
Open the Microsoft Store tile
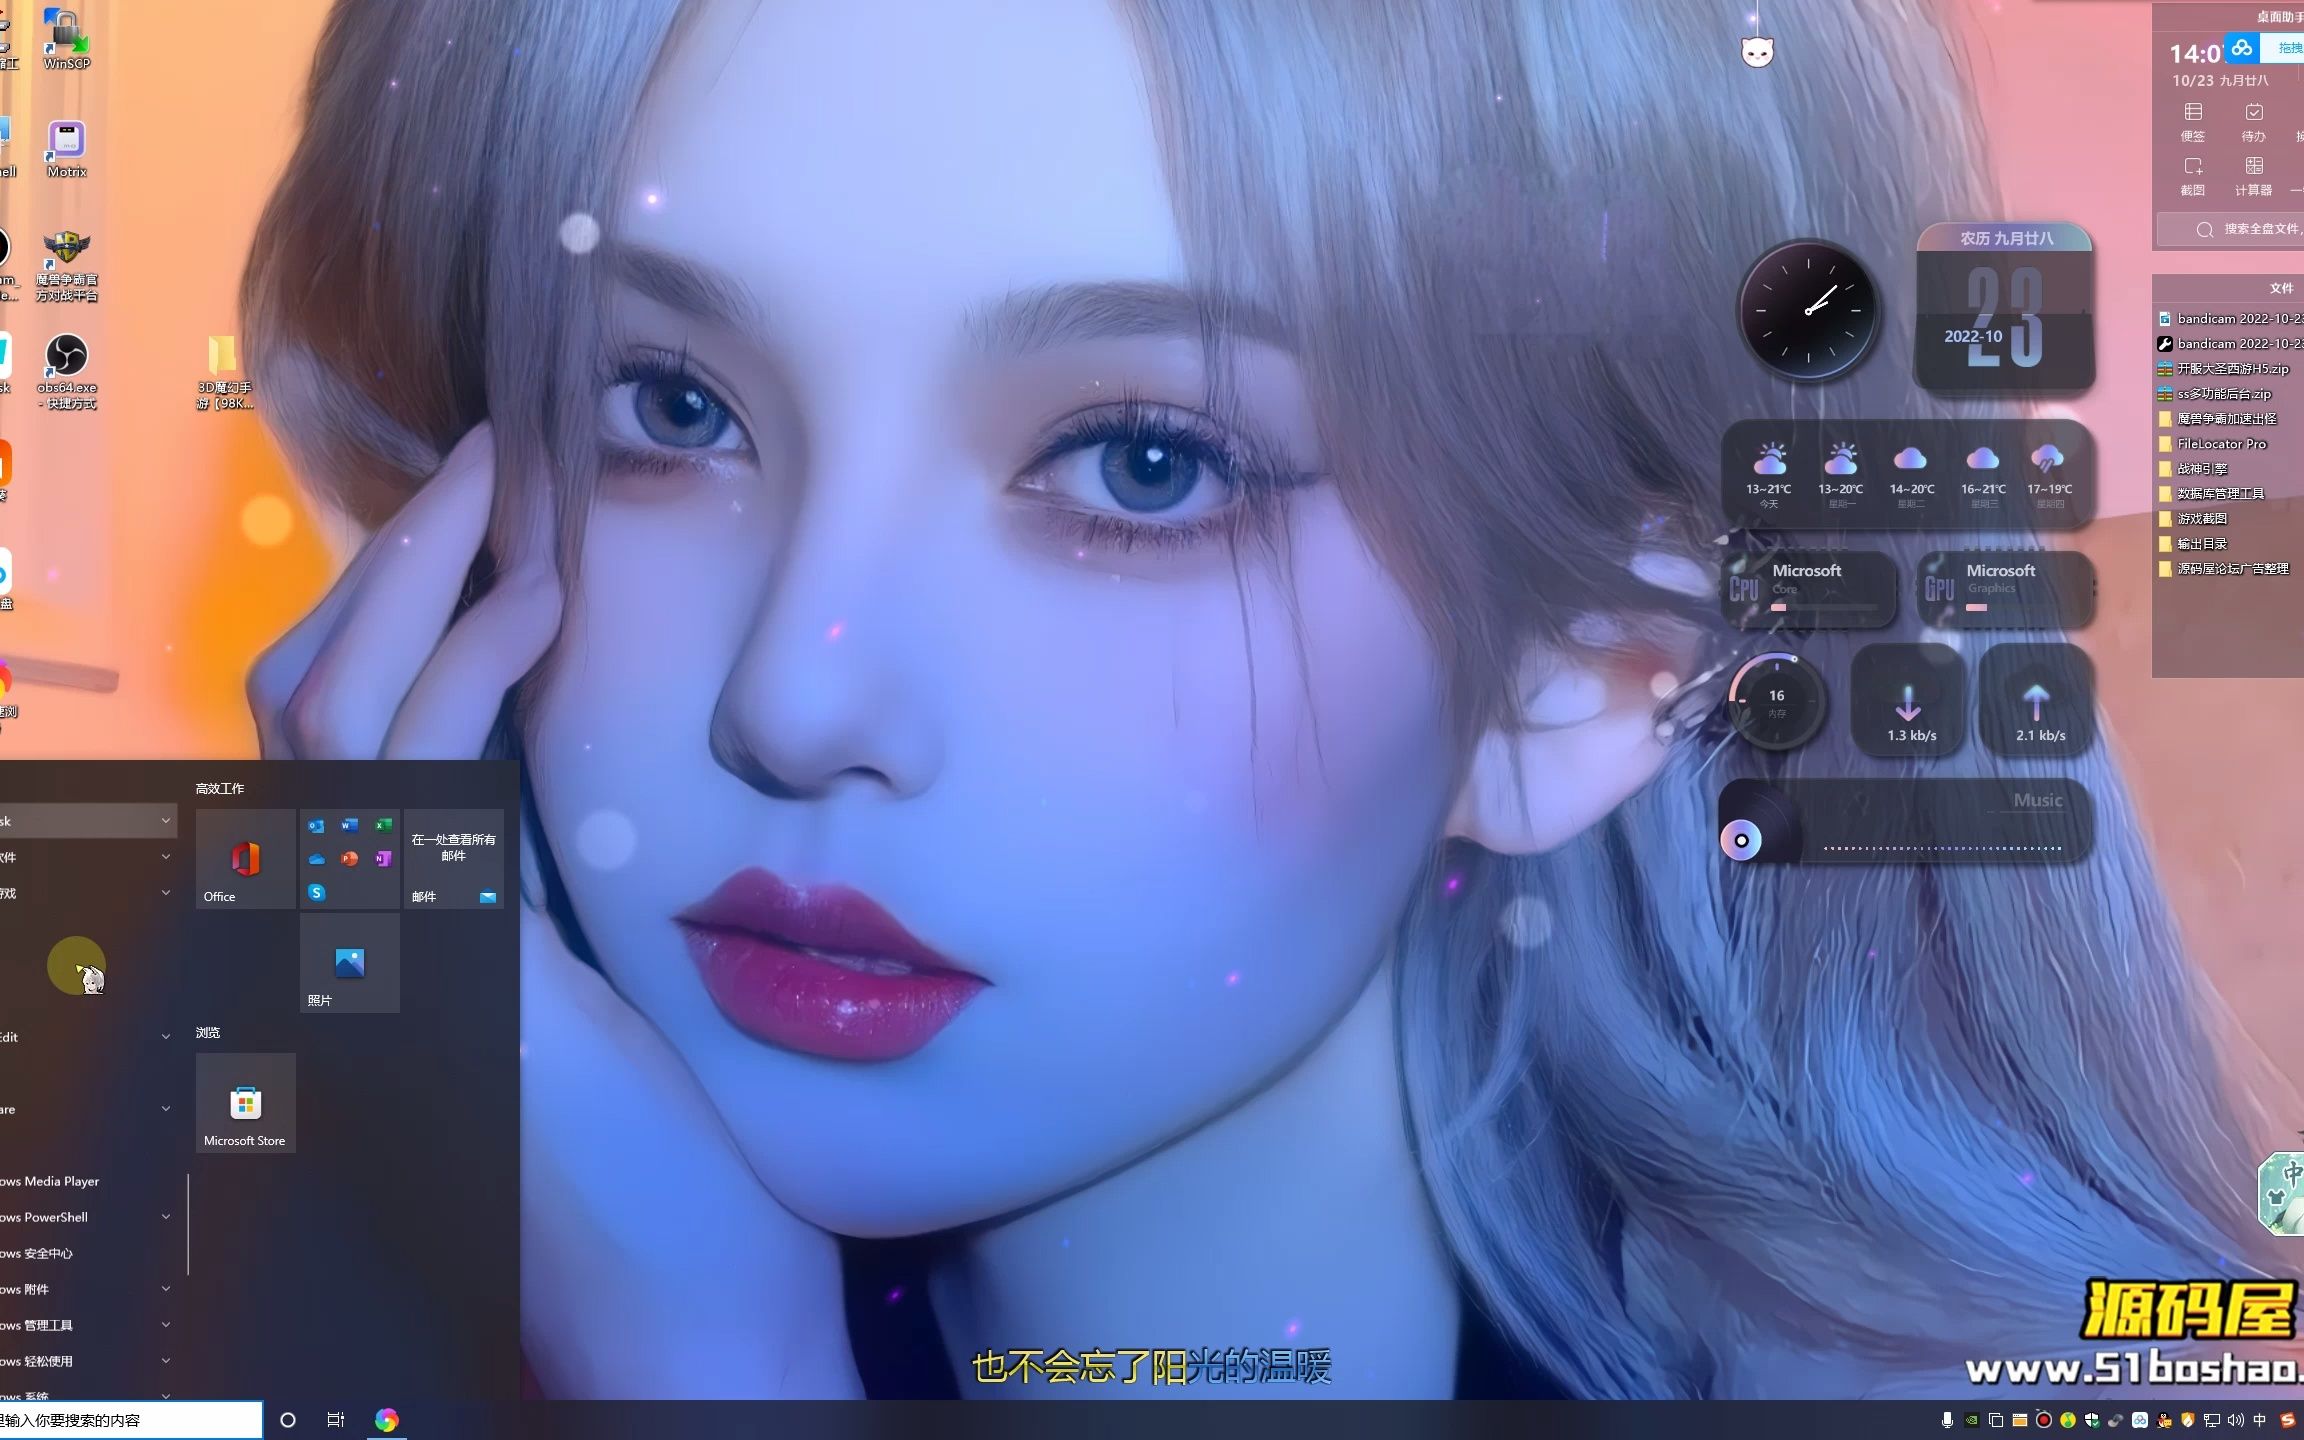(x=245, y=1102)
